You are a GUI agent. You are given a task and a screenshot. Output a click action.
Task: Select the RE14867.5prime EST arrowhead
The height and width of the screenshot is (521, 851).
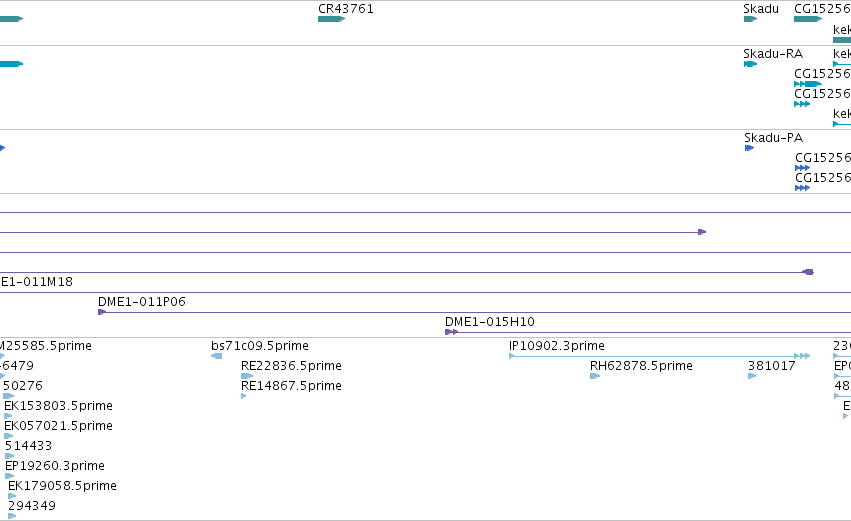pos(244,396)
